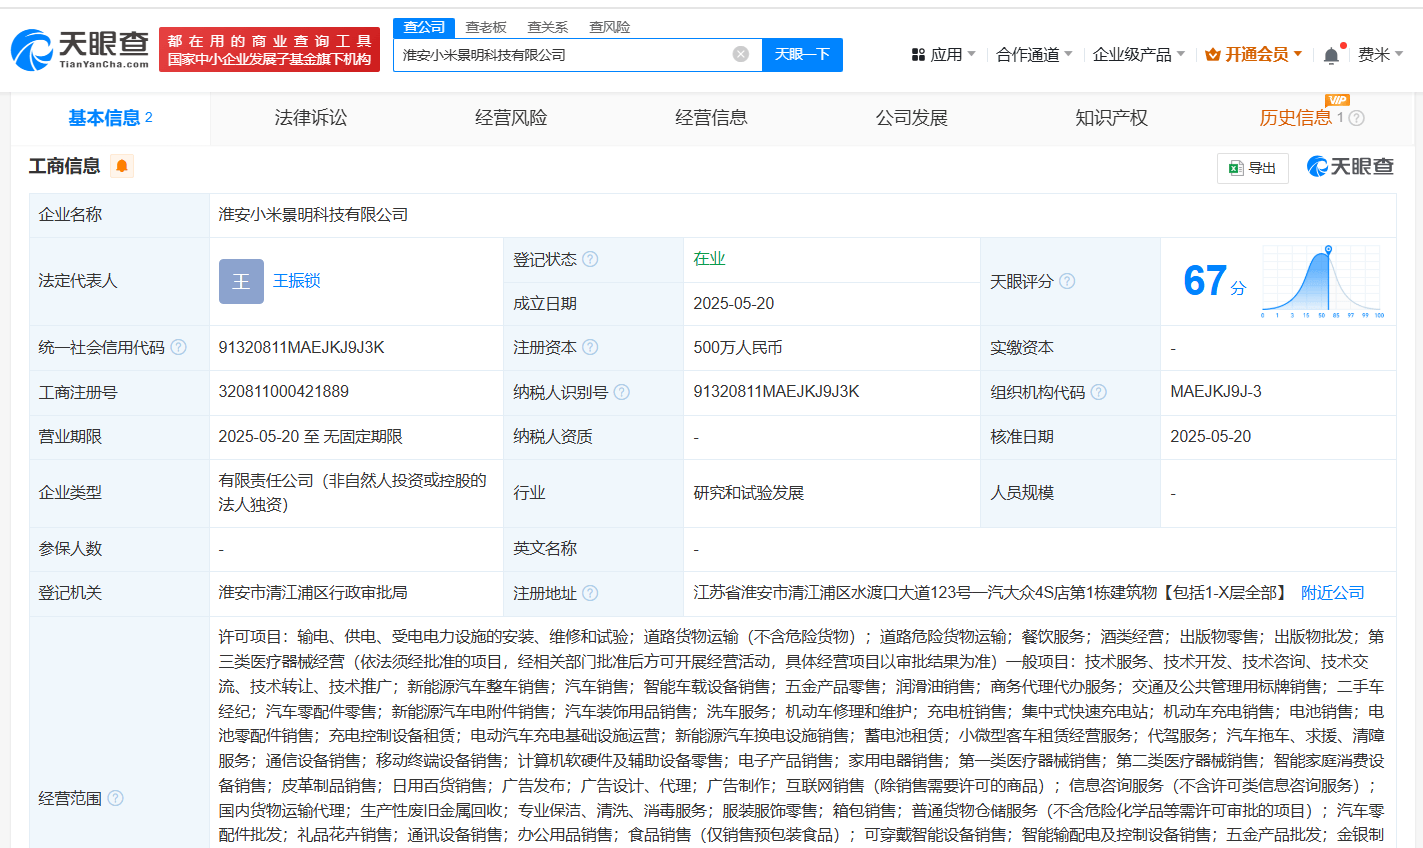Click the TianYanCha logo at top left
The width and height of the screenshot is (1423, 848).
pyautogui.click(x=80, y=49)
